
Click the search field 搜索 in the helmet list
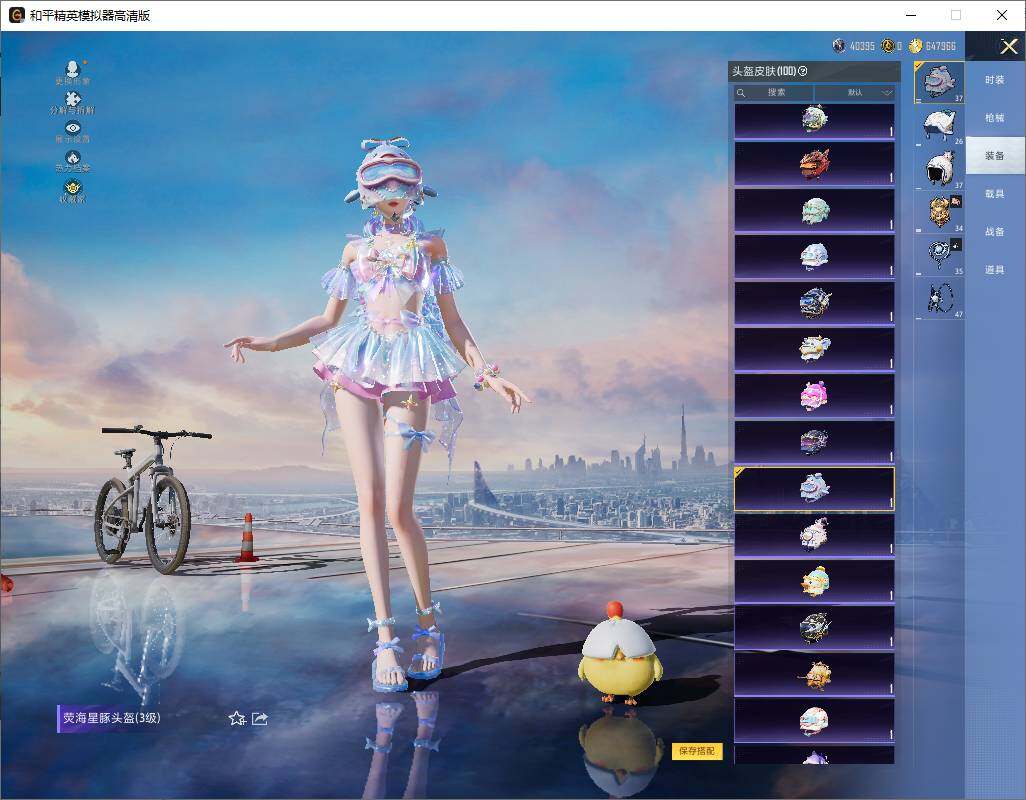click(773, 92)
